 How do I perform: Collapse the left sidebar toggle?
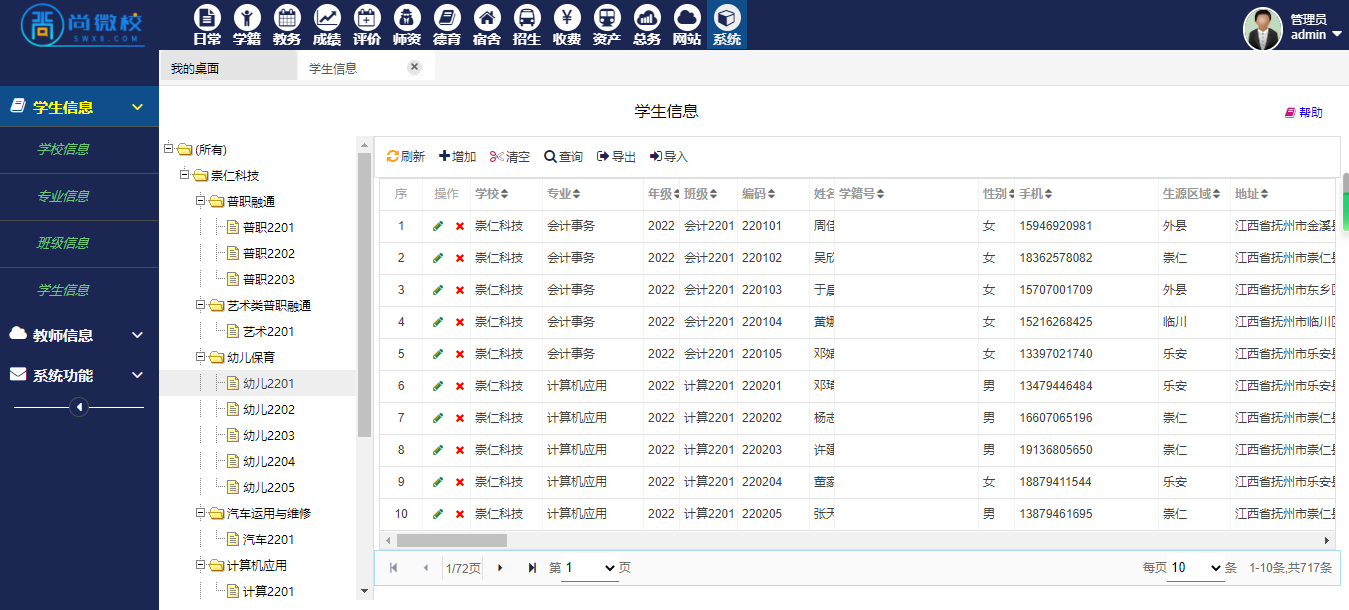79,407
